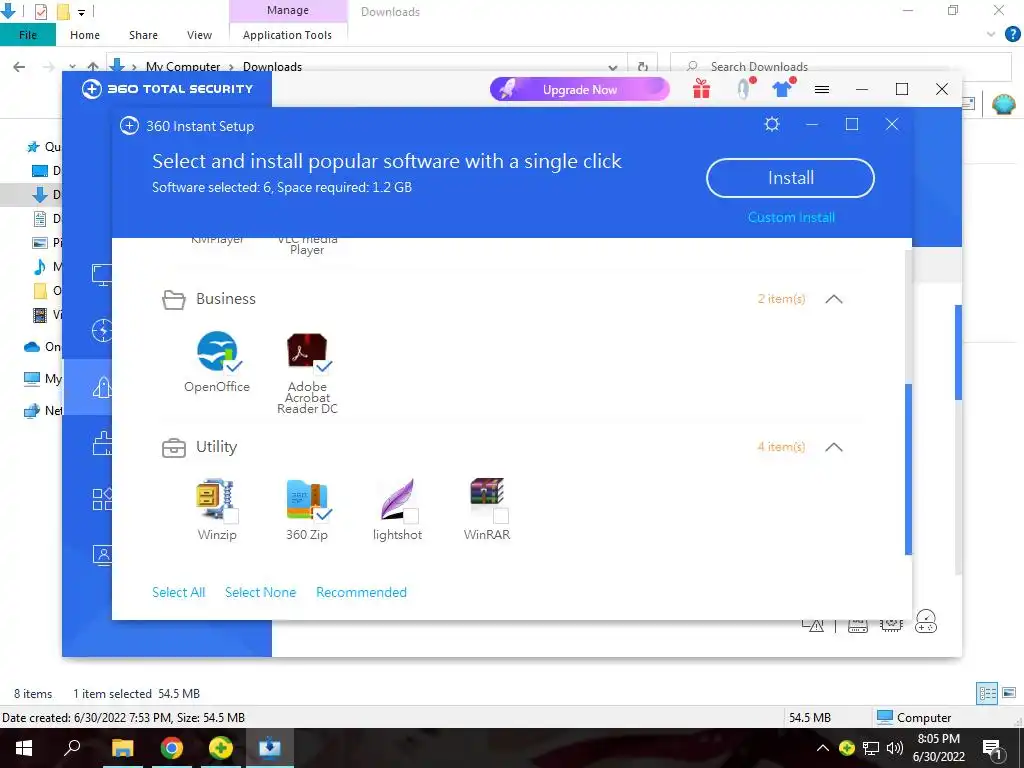Image resolution: width=1024 pixels, height=768 pixels.
Task: Open Chrome from the taskbar
Action: coord(171,748)
